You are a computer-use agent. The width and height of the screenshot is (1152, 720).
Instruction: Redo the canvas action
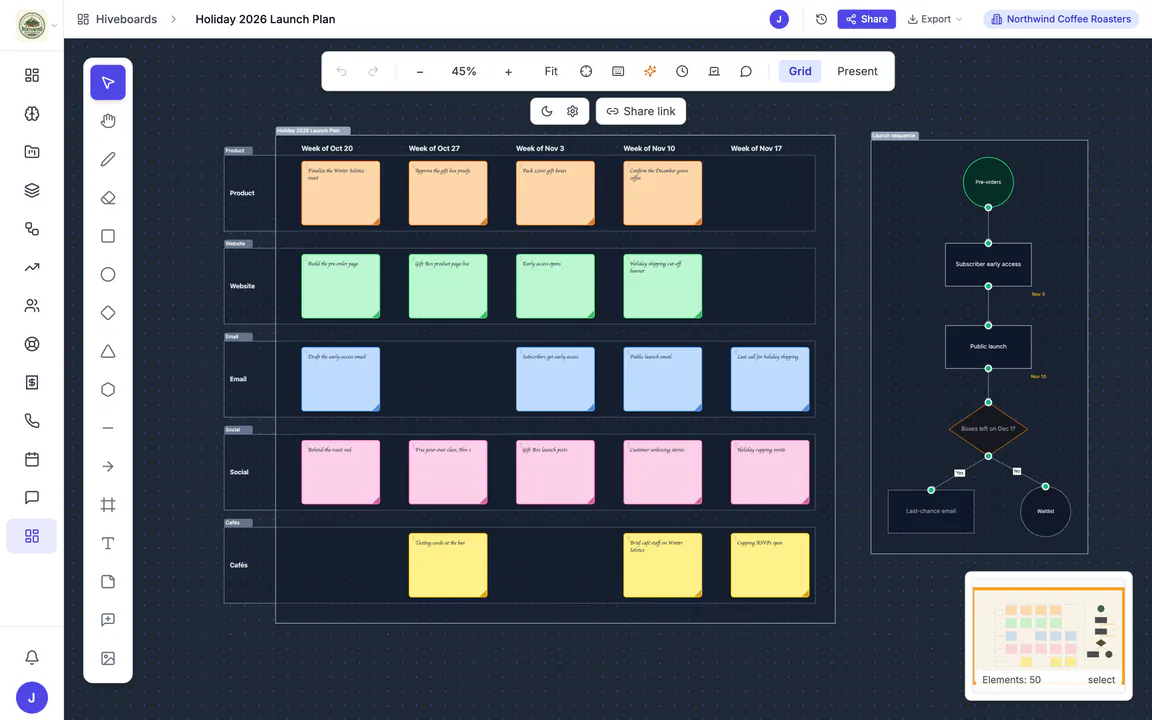(373, 71)
